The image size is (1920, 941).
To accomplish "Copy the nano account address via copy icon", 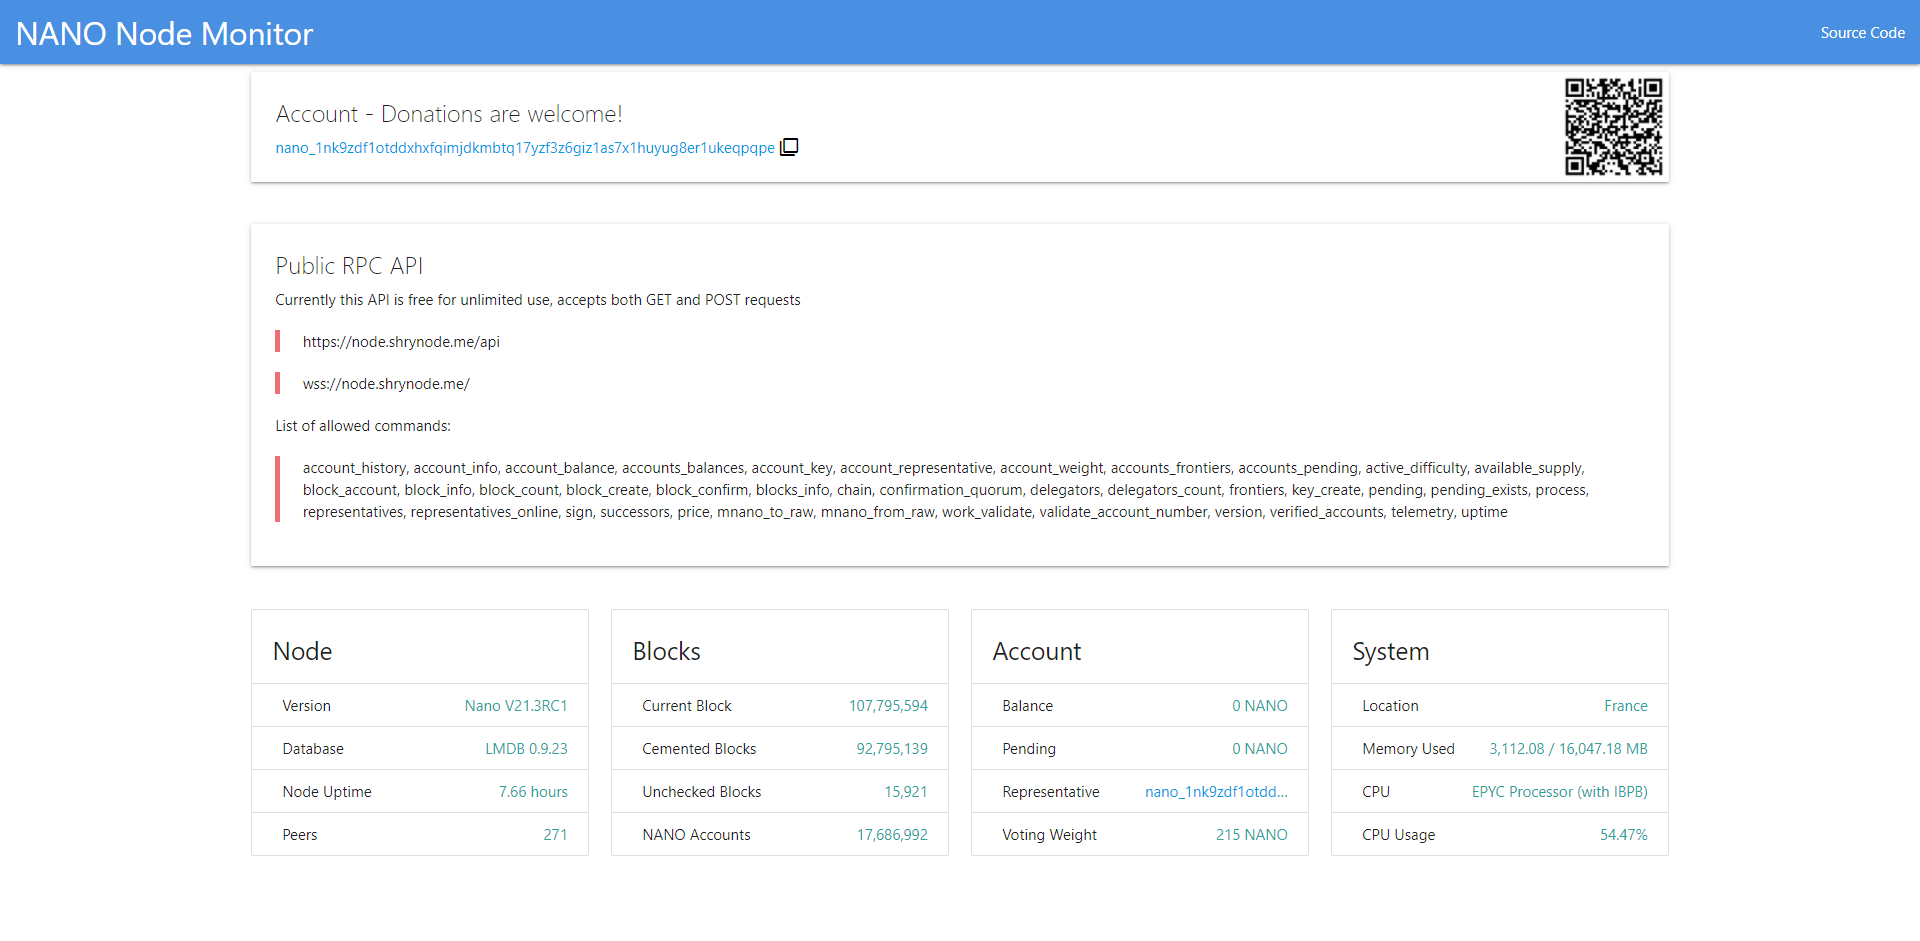I will pos(789,147).
